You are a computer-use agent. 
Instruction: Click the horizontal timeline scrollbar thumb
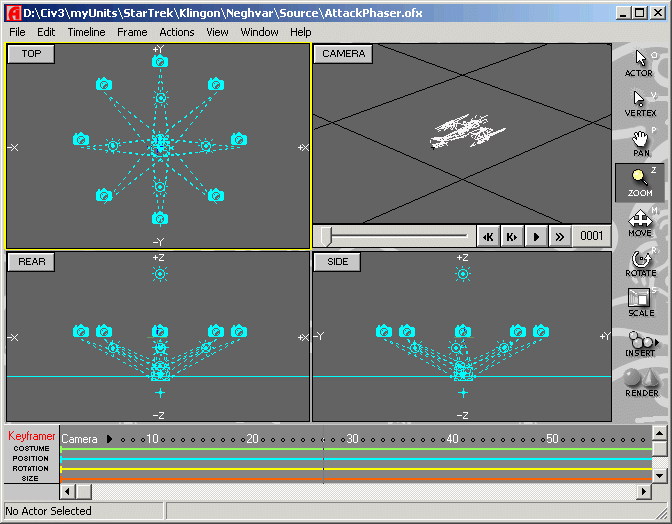84,491
